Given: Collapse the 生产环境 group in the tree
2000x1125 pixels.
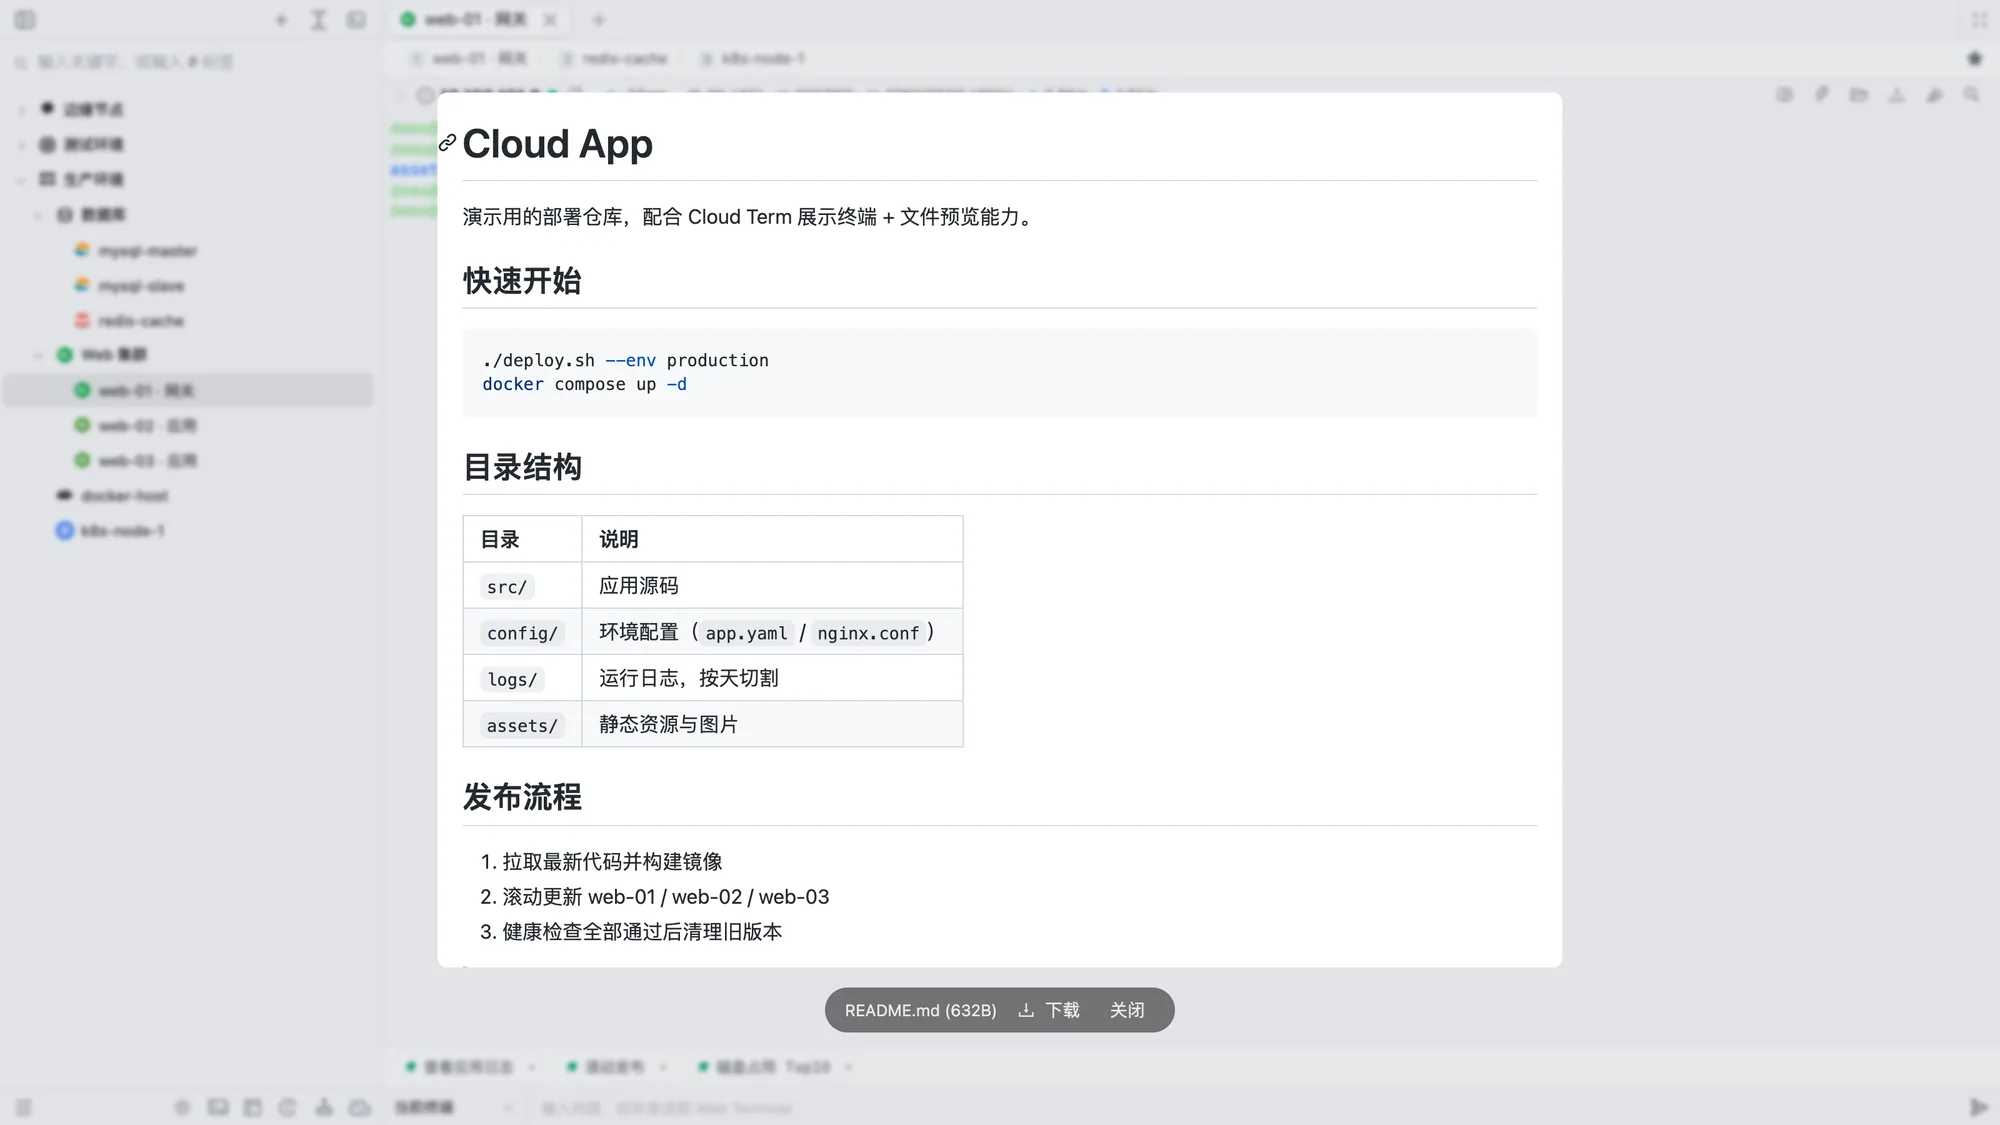Looking at the screenshot, I should point(22,180).
